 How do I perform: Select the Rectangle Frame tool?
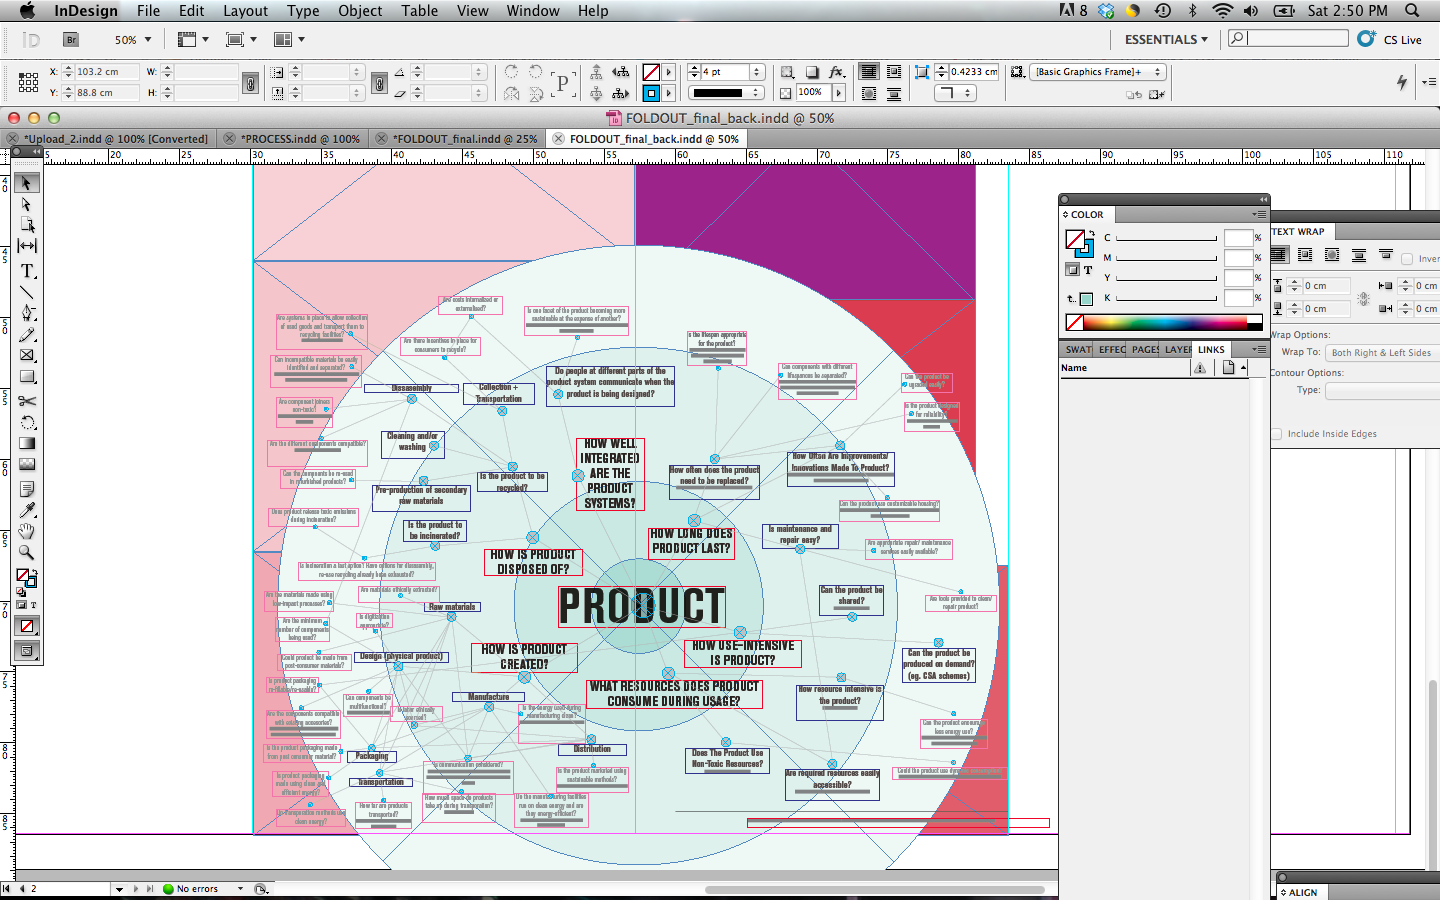coord(27,355)
